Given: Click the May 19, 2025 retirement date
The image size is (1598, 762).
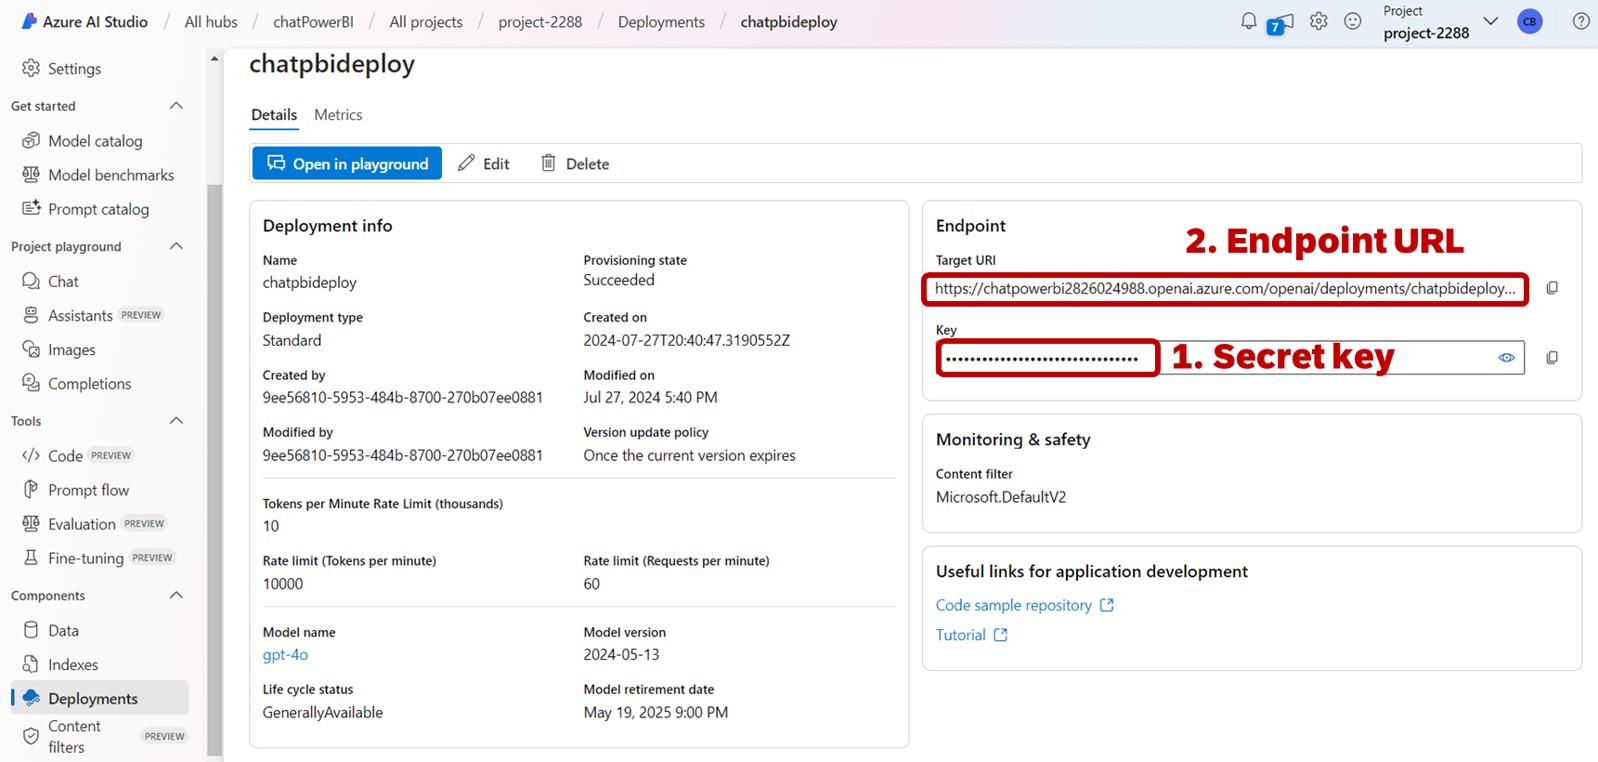Looking at the screenshot, I should click(655, 713).
